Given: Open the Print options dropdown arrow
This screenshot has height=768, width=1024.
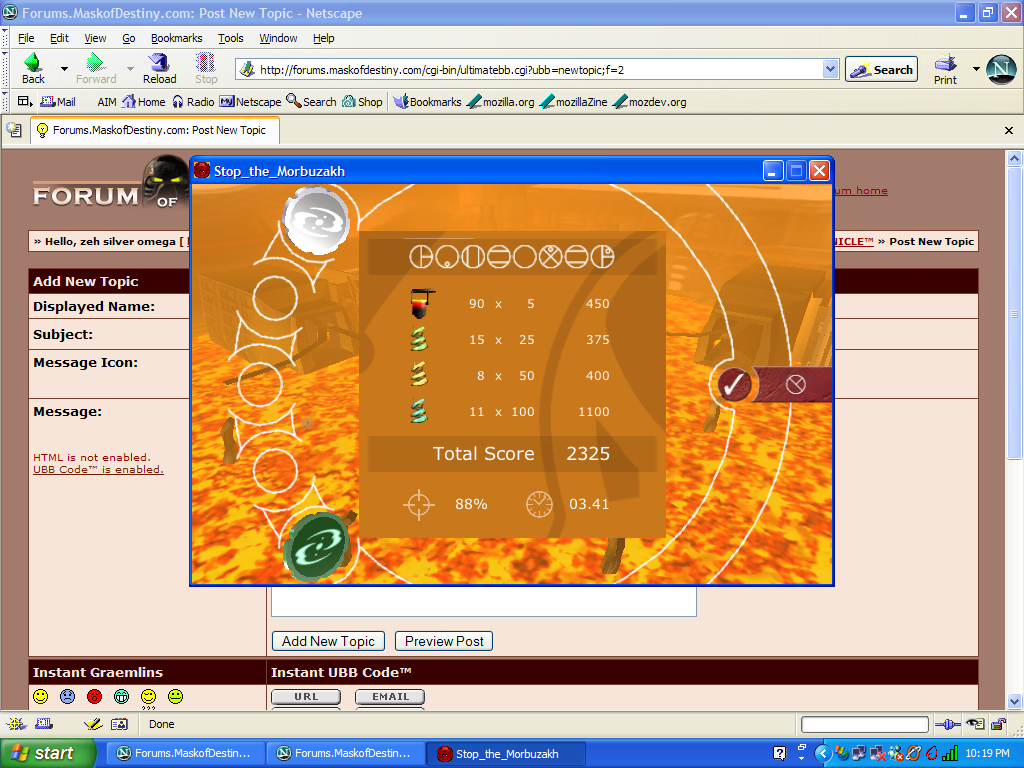Looking at the screenshot, I should pyautogui.click(x=976, y=69).
